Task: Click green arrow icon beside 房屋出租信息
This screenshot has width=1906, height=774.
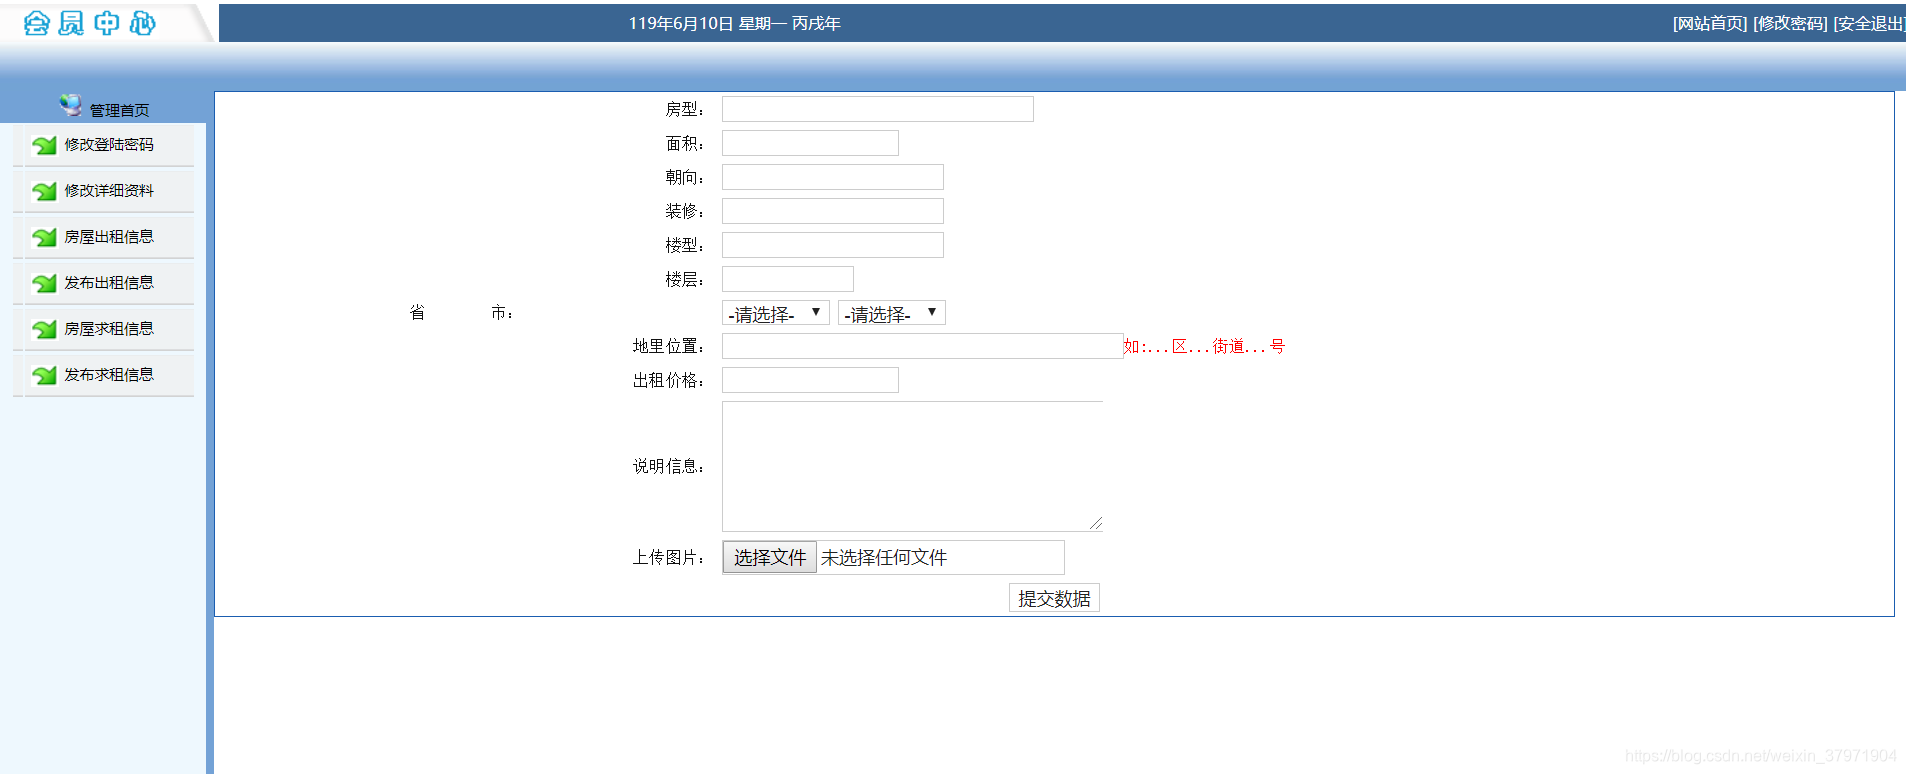Action: (44, 238)
